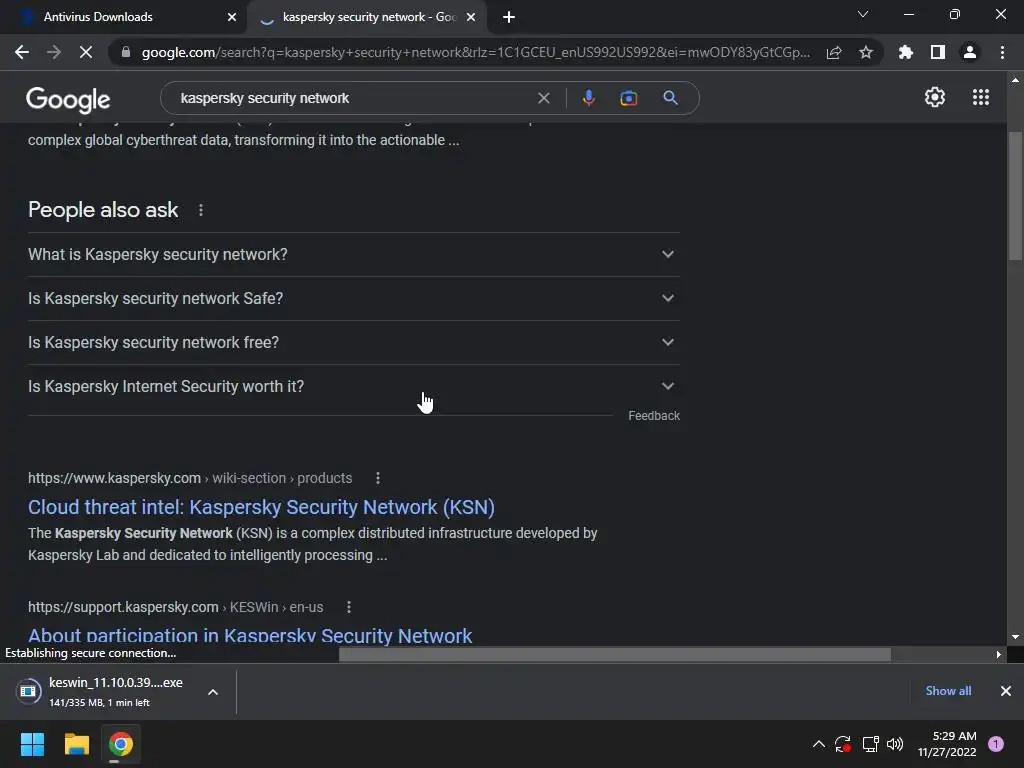Click the "People also ask" heading
Screen dimensions: 1024x768
pyautogui.click(x=103, y=210)
